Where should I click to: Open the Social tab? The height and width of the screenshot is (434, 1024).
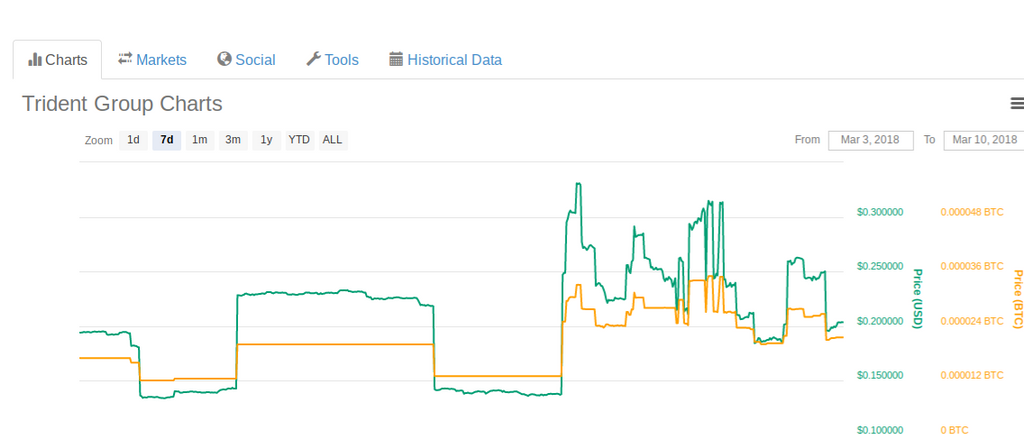[255, 60]
